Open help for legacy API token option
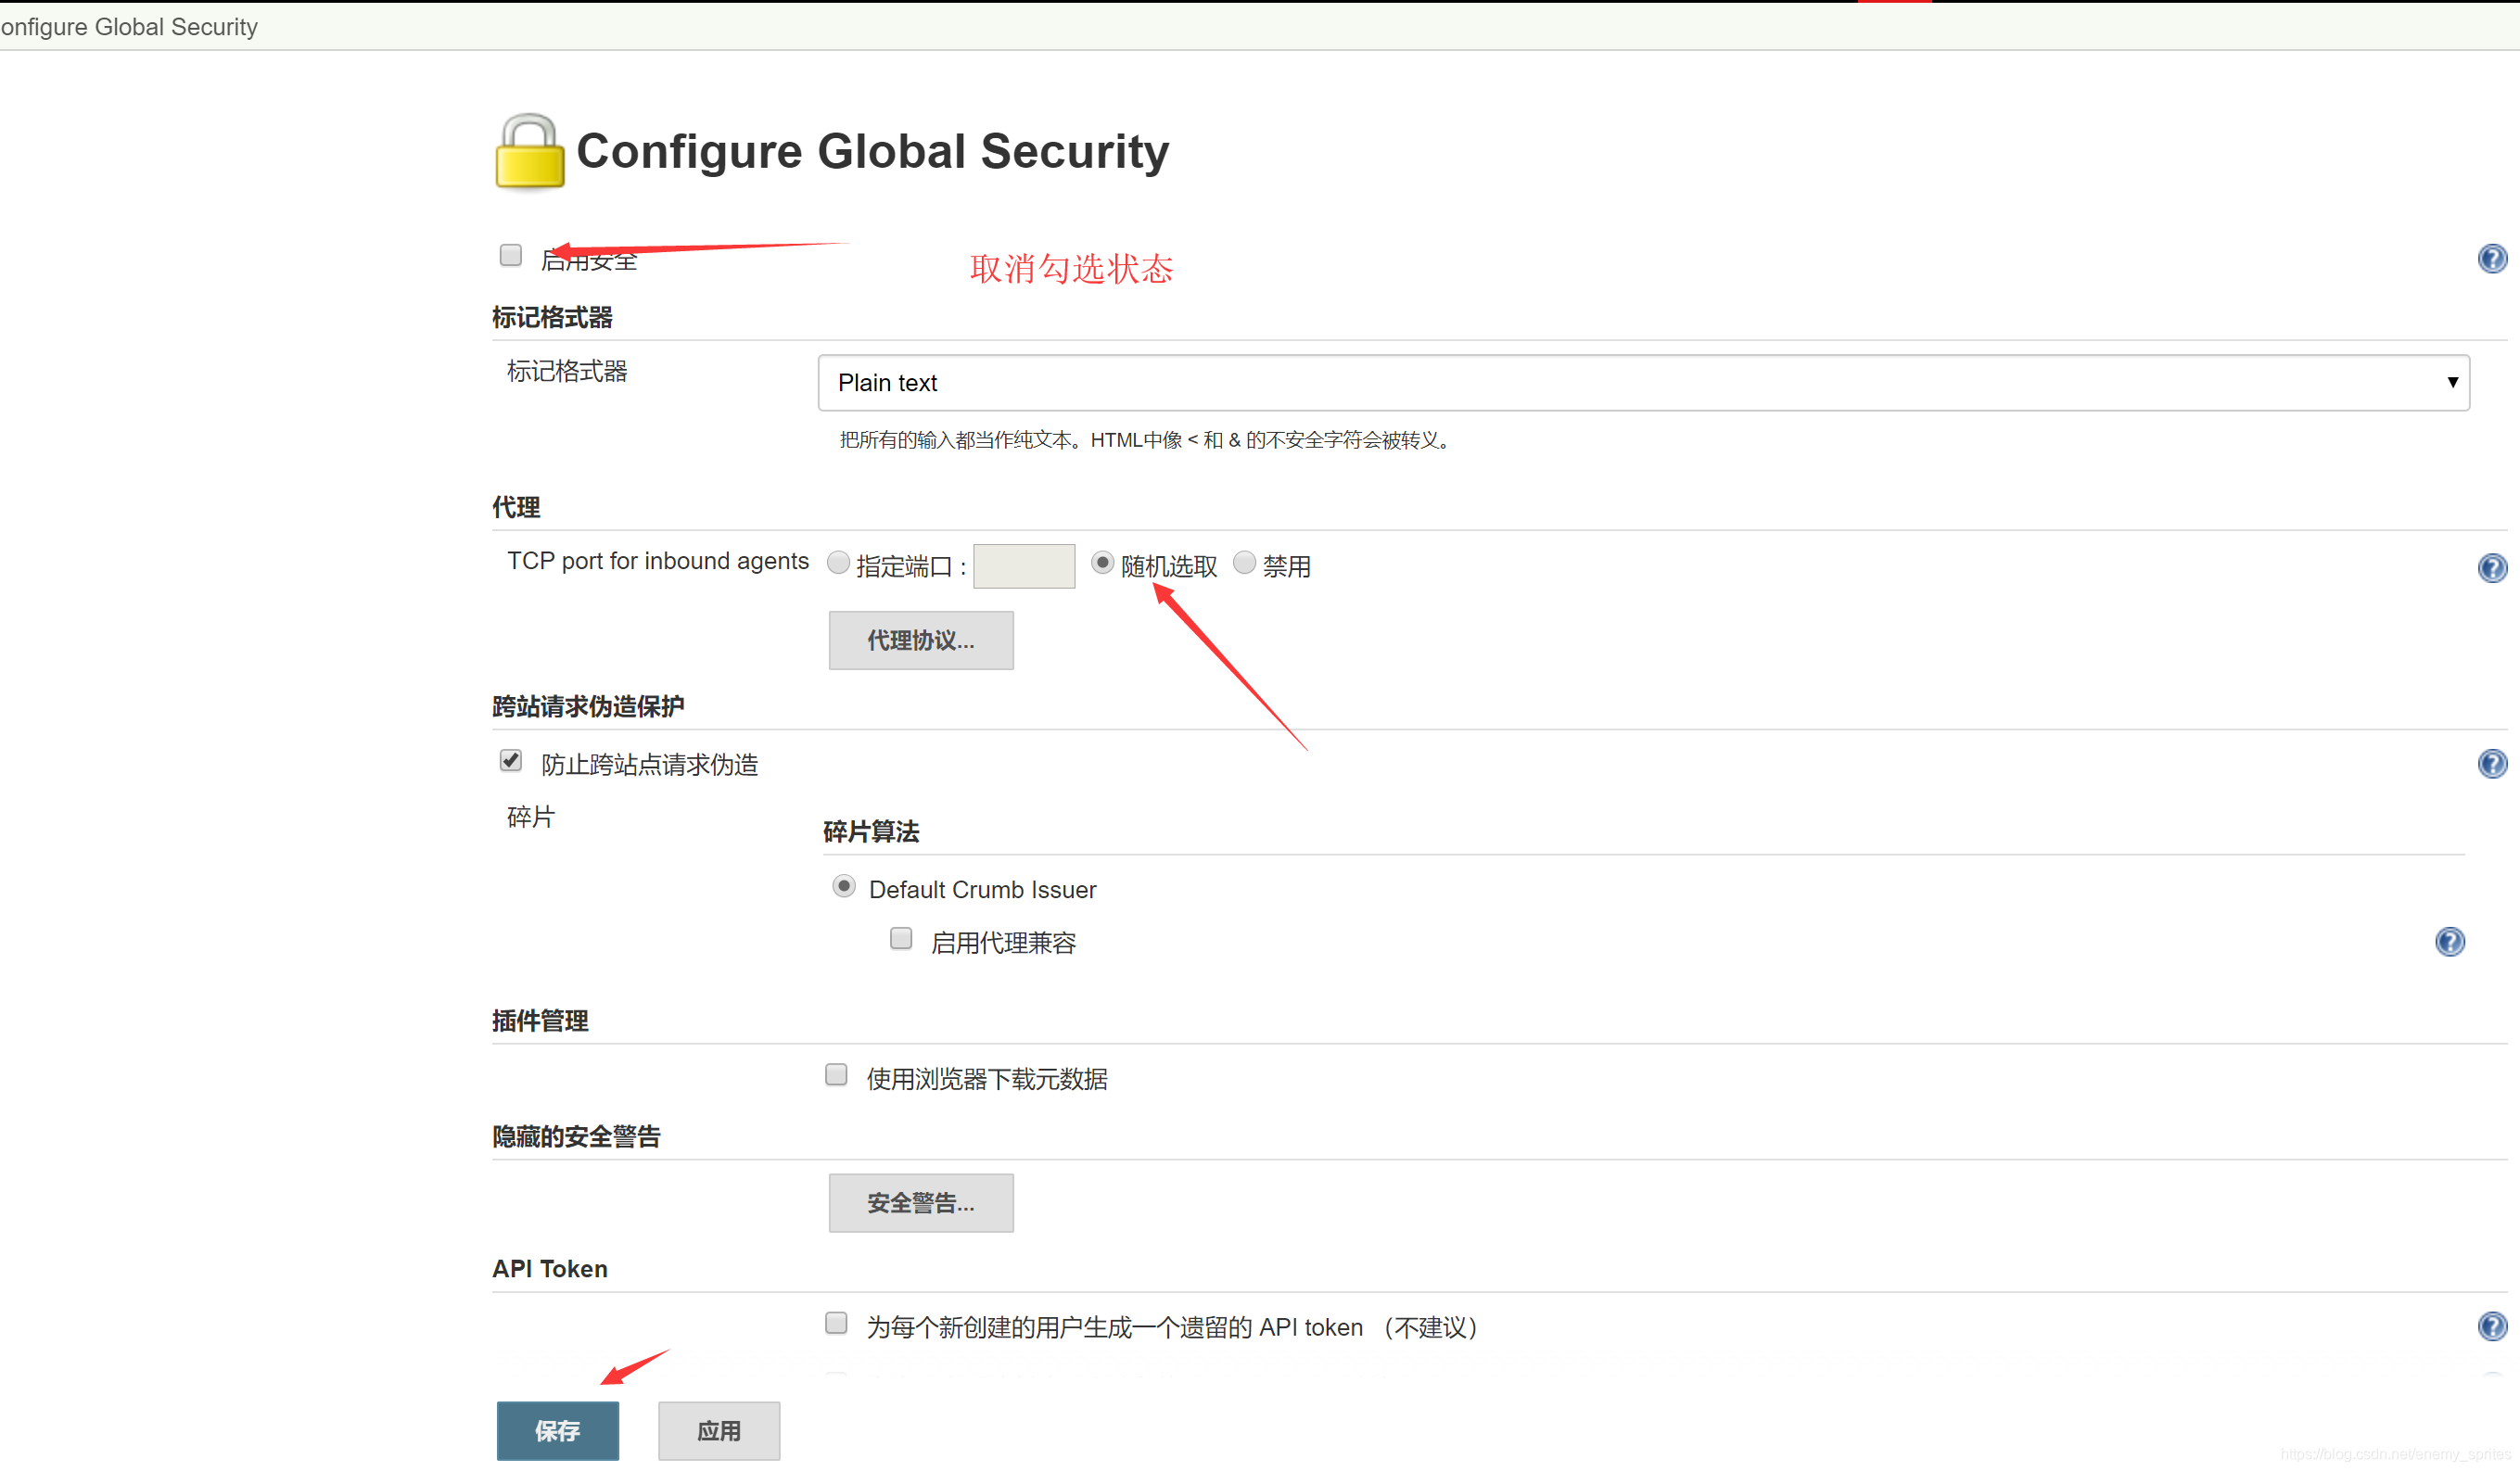This screenshot has width=2520, height=1471. (2491, 1327)
